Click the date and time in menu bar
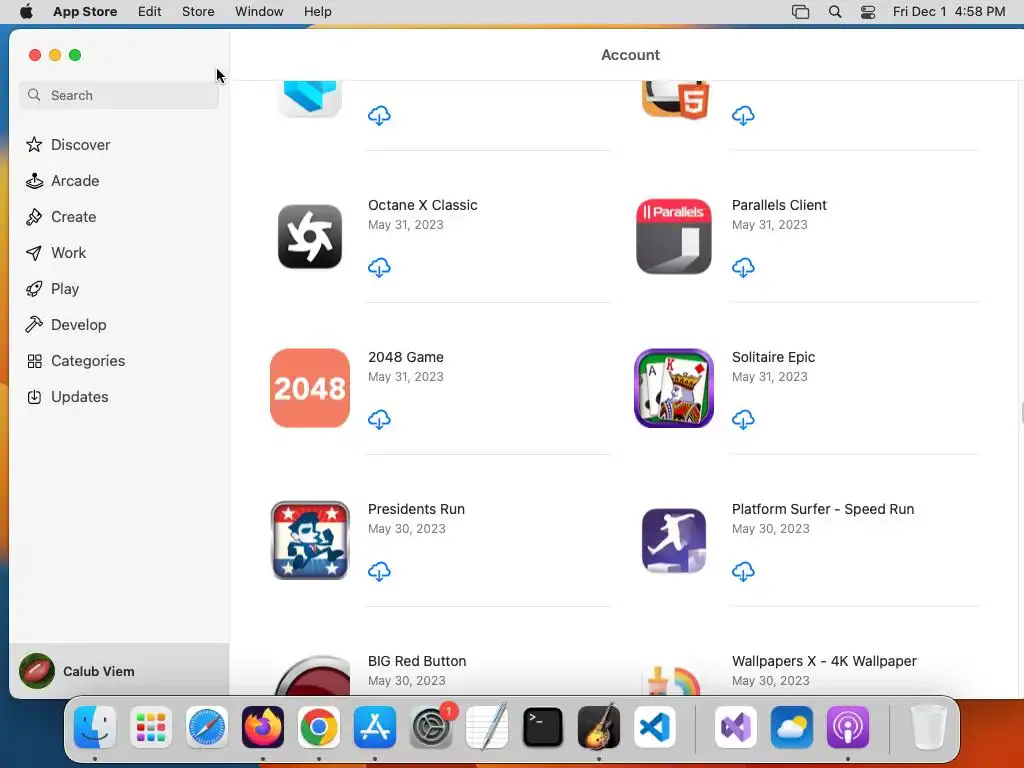The image size is (1024, 768). coord(948,12)
